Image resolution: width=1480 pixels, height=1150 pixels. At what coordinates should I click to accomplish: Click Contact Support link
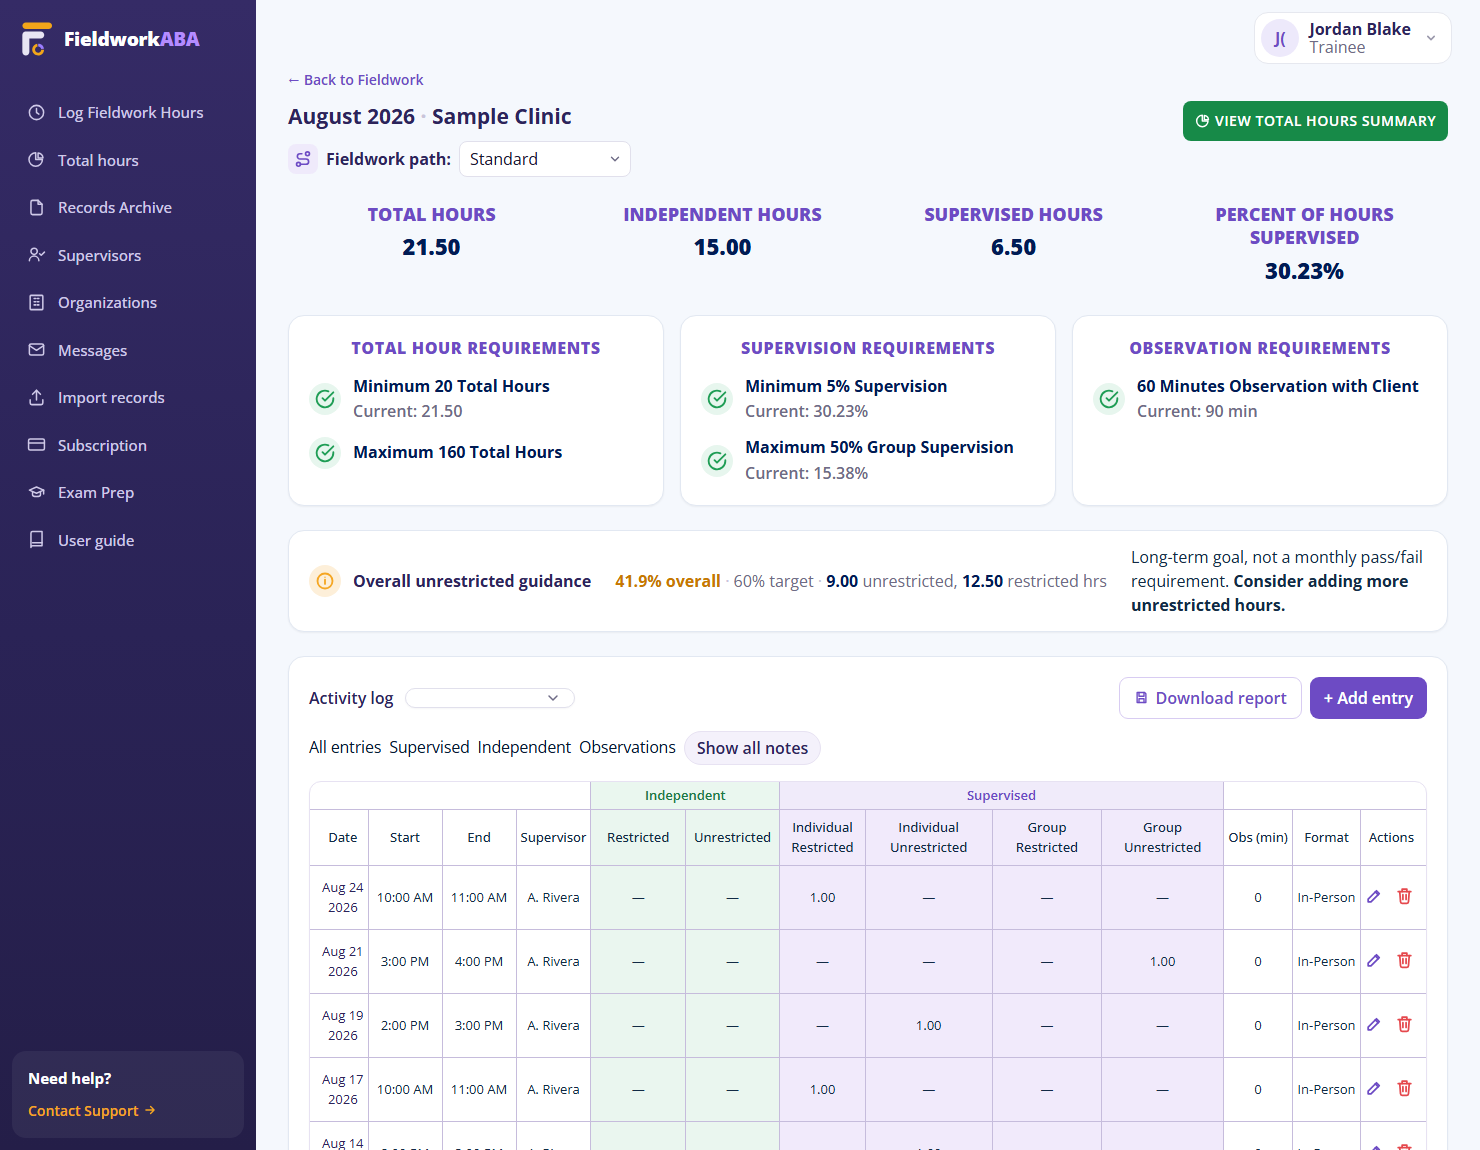(92, 1111)
